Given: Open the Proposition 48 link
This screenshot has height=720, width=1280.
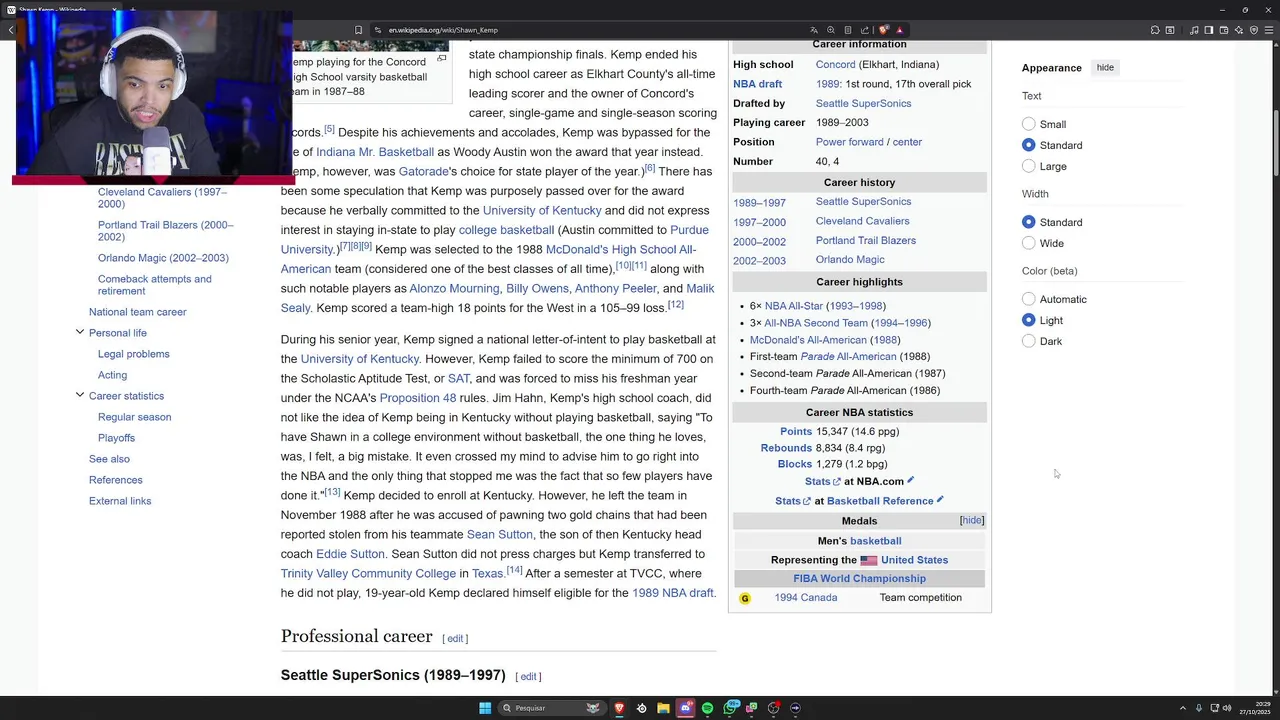Looking at the screenshot, I should pyautogui.click(x=418, y=398).
